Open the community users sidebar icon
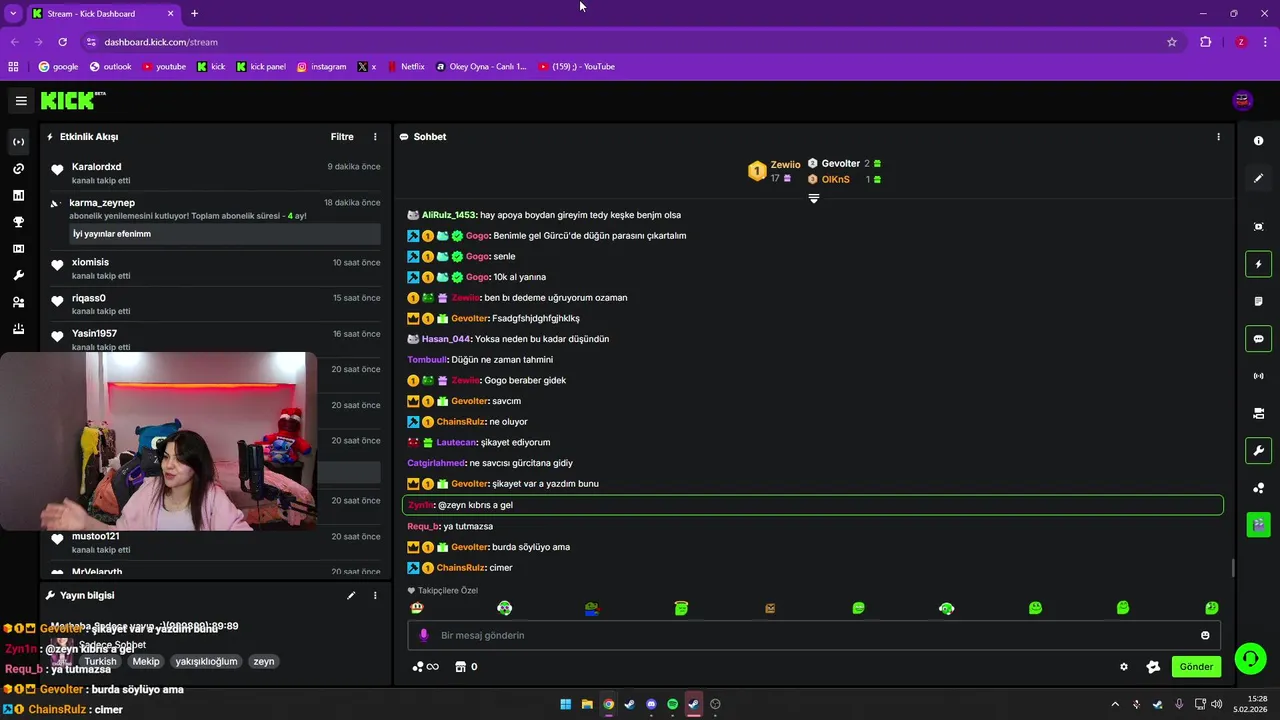Screen dimensions: 1280x720 pos(18,302)
